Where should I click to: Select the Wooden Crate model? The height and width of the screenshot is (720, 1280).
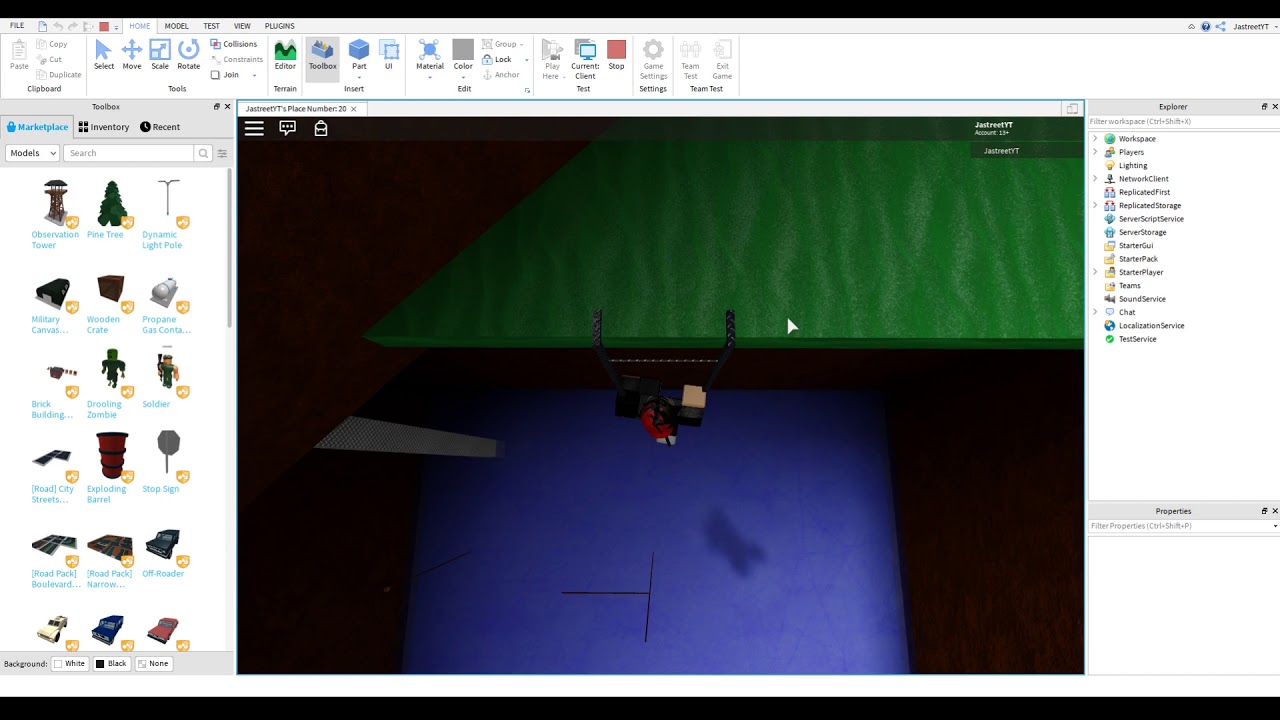pyautogui.click(x=110, y=304)
